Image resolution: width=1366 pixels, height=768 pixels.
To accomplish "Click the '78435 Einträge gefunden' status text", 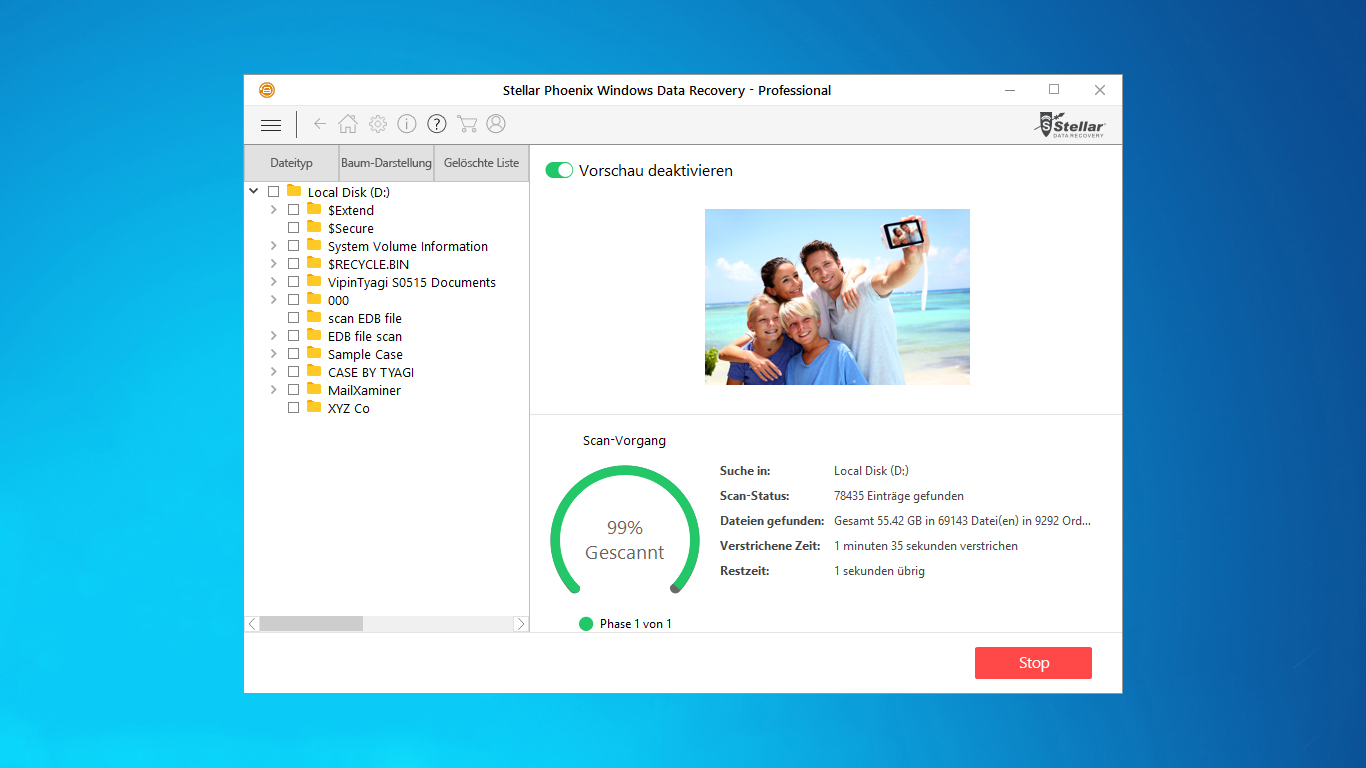I will coord(899,496).
